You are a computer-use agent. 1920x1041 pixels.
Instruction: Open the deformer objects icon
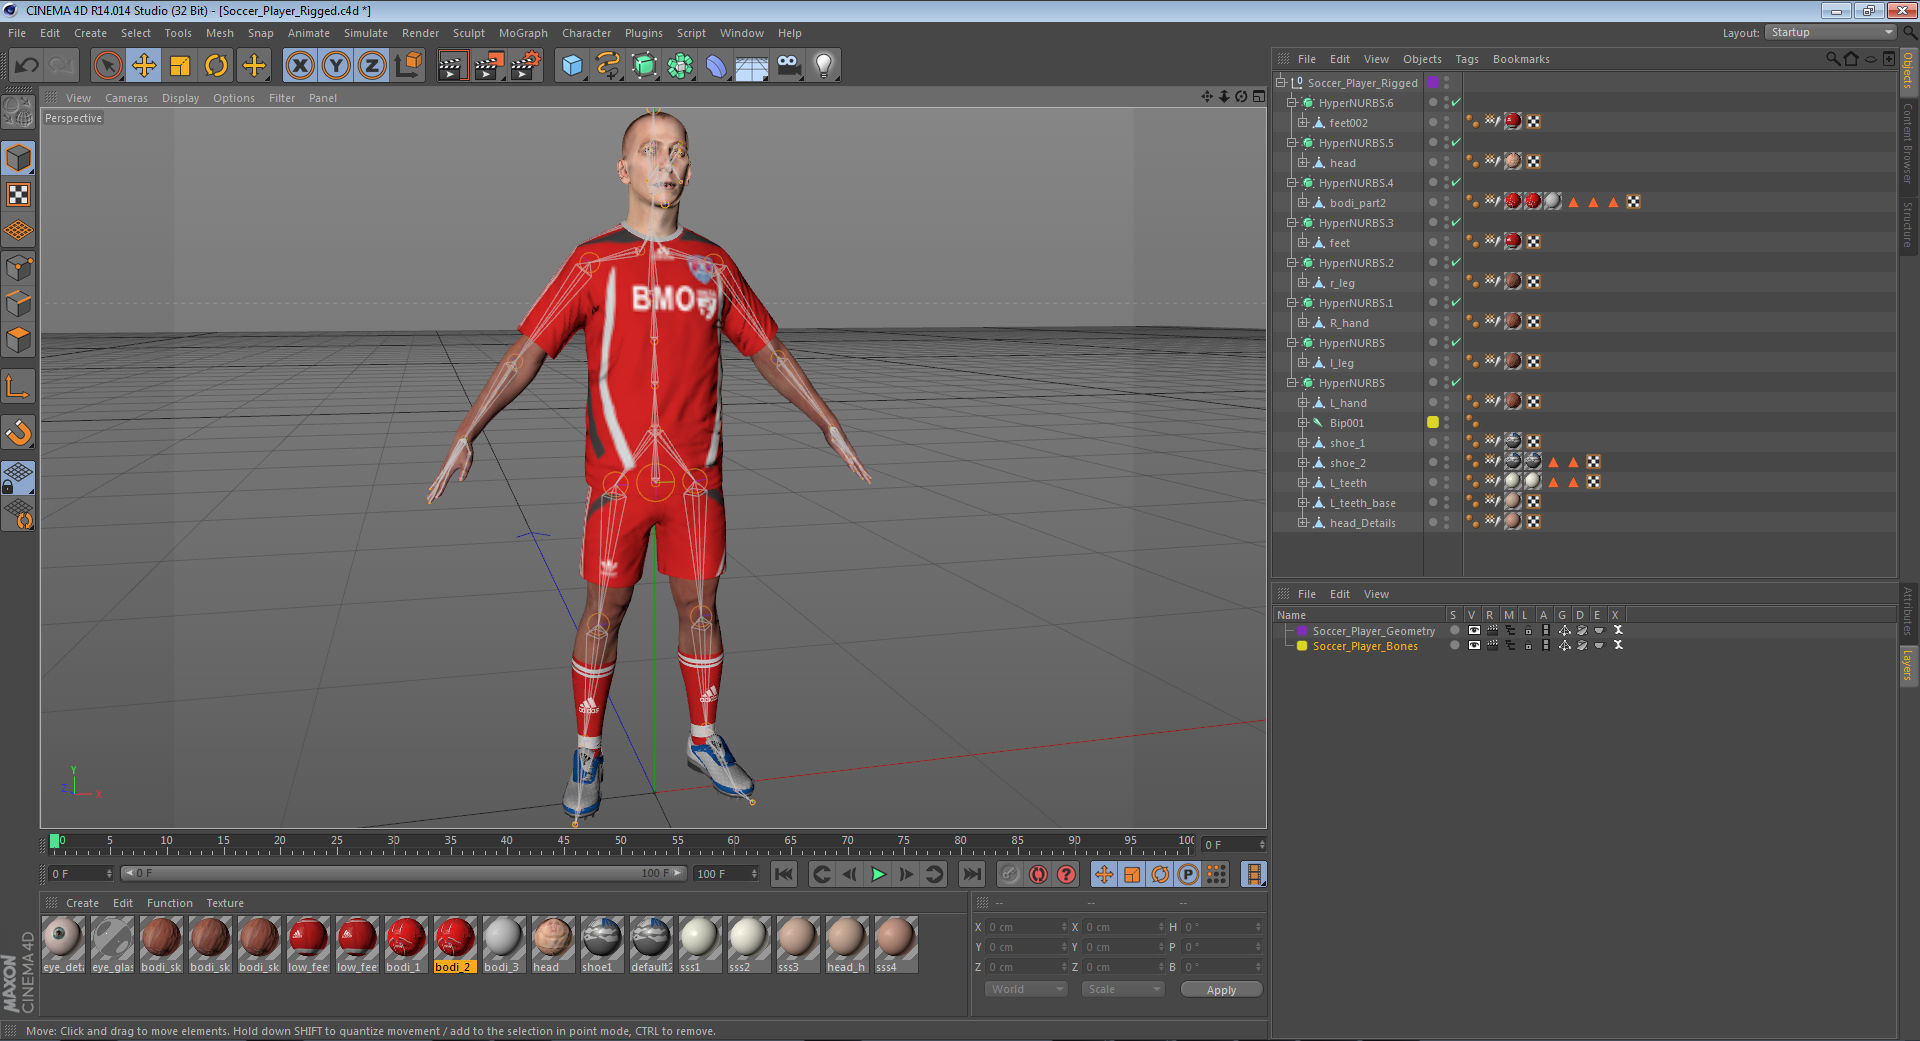point(716,66)
